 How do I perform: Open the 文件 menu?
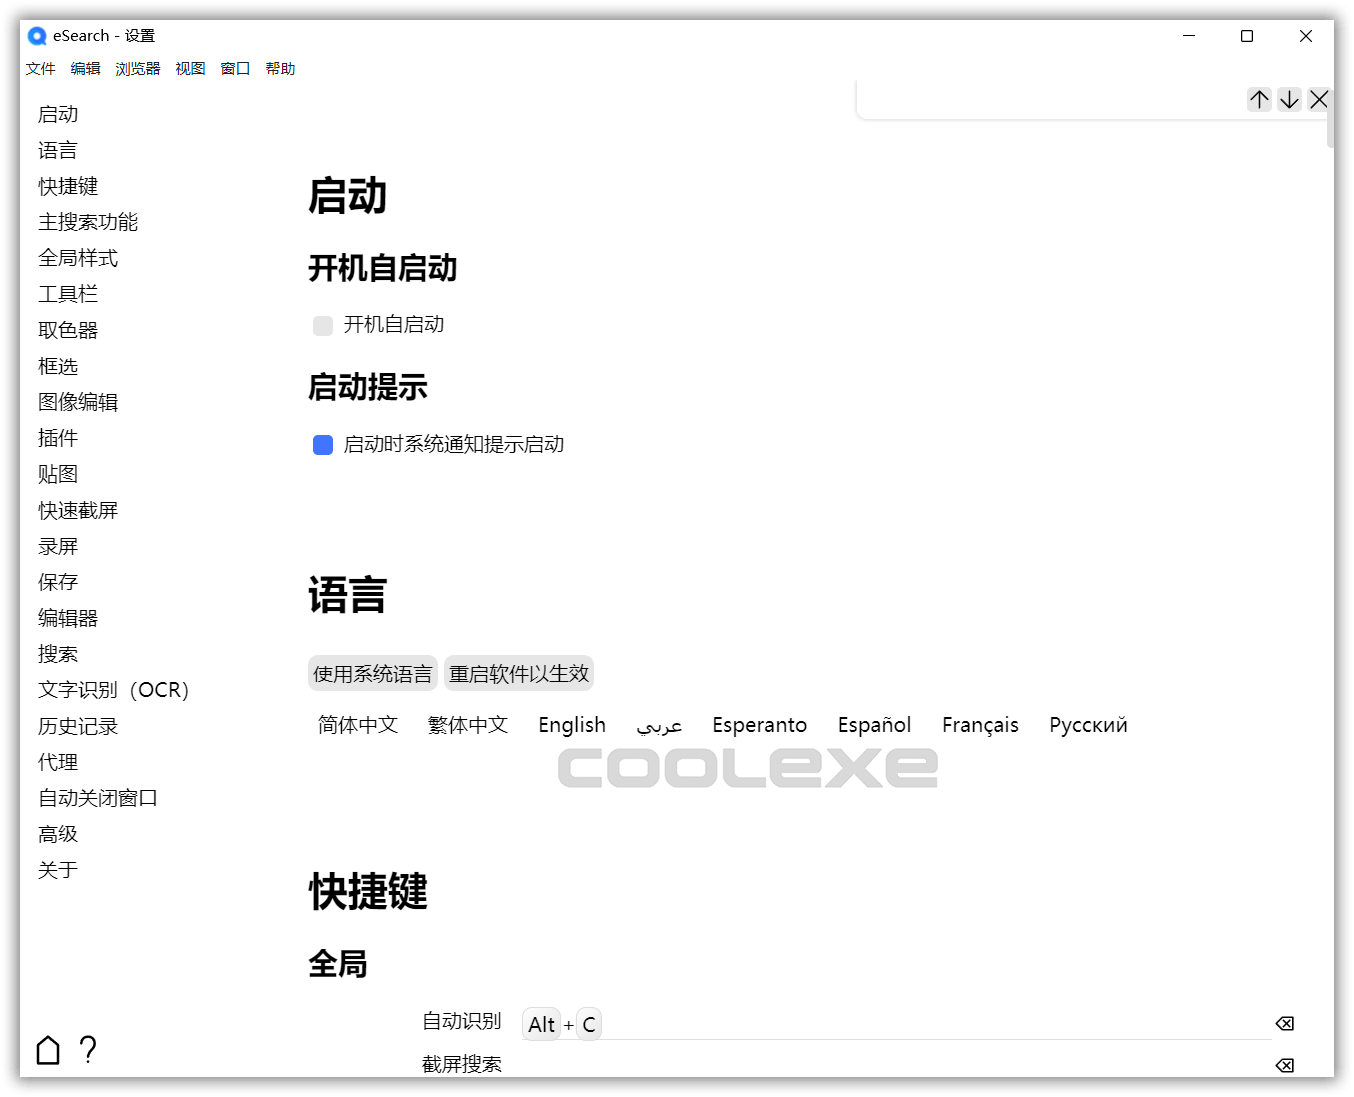click(x=41, y=68)
